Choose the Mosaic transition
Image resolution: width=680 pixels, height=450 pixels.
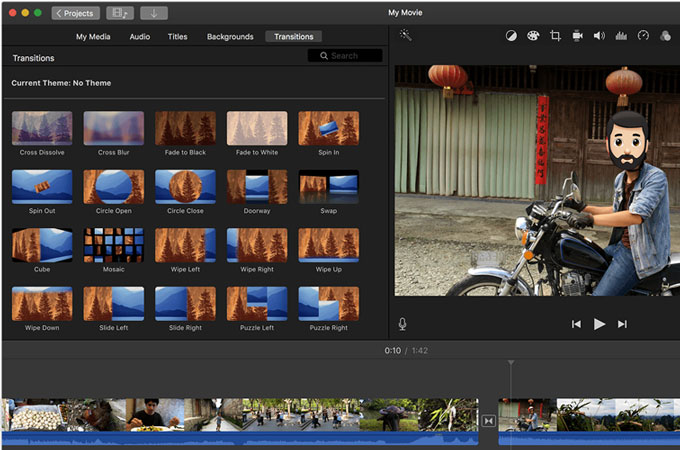point(114,244)
